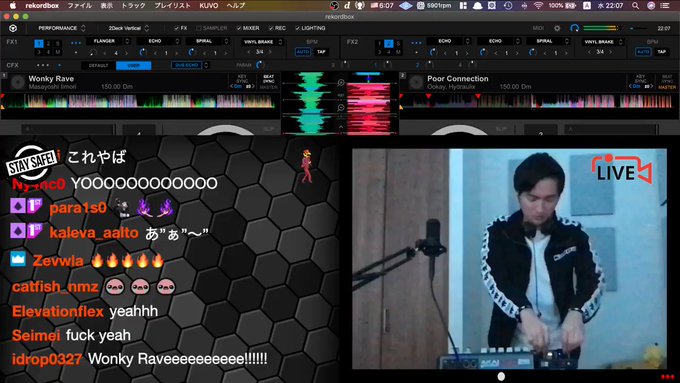This screenshot has height=383, width=680.
Task: Click the waveform zoom-out magnifier icon
Action: coord(341,108)
